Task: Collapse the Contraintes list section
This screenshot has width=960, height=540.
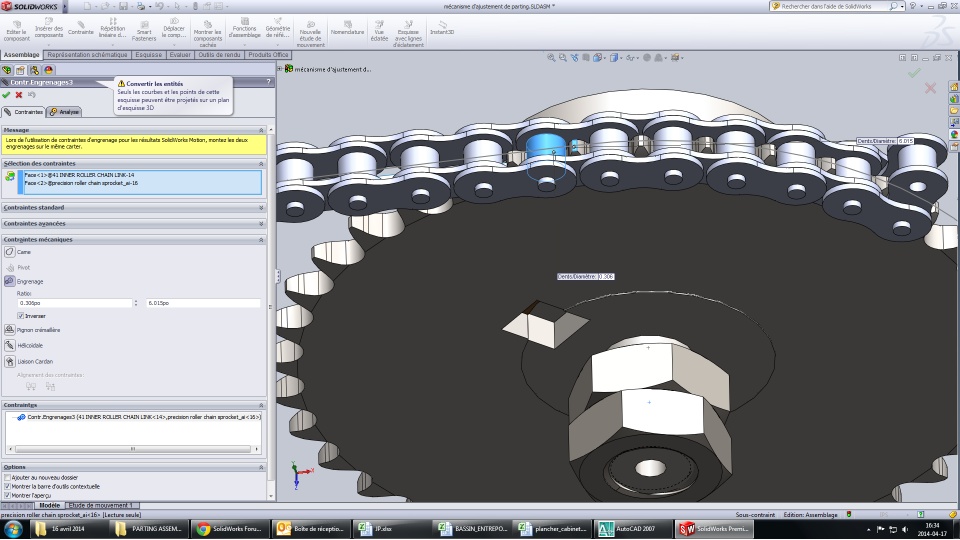Action: click(x=261, y=405)
